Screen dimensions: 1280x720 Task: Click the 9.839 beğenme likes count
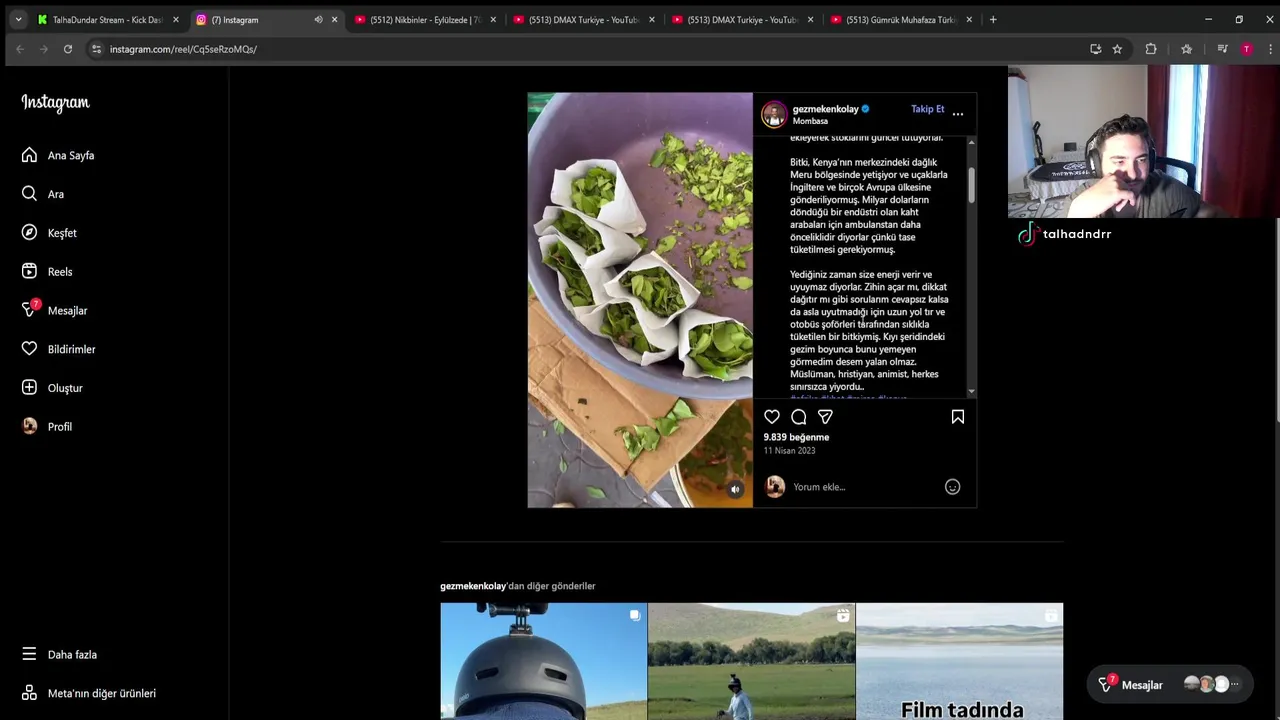pyautogui.click(x=796, y=437)
